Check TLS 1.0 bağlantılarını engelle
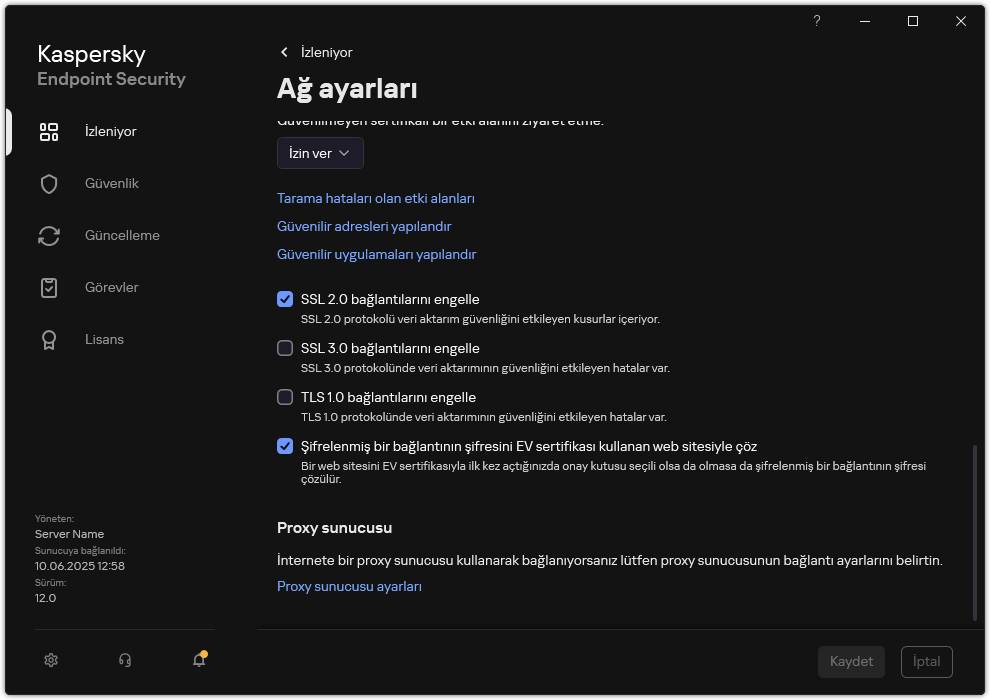The image size is (990, 700). pyautogui.click(x=285, y=397)
